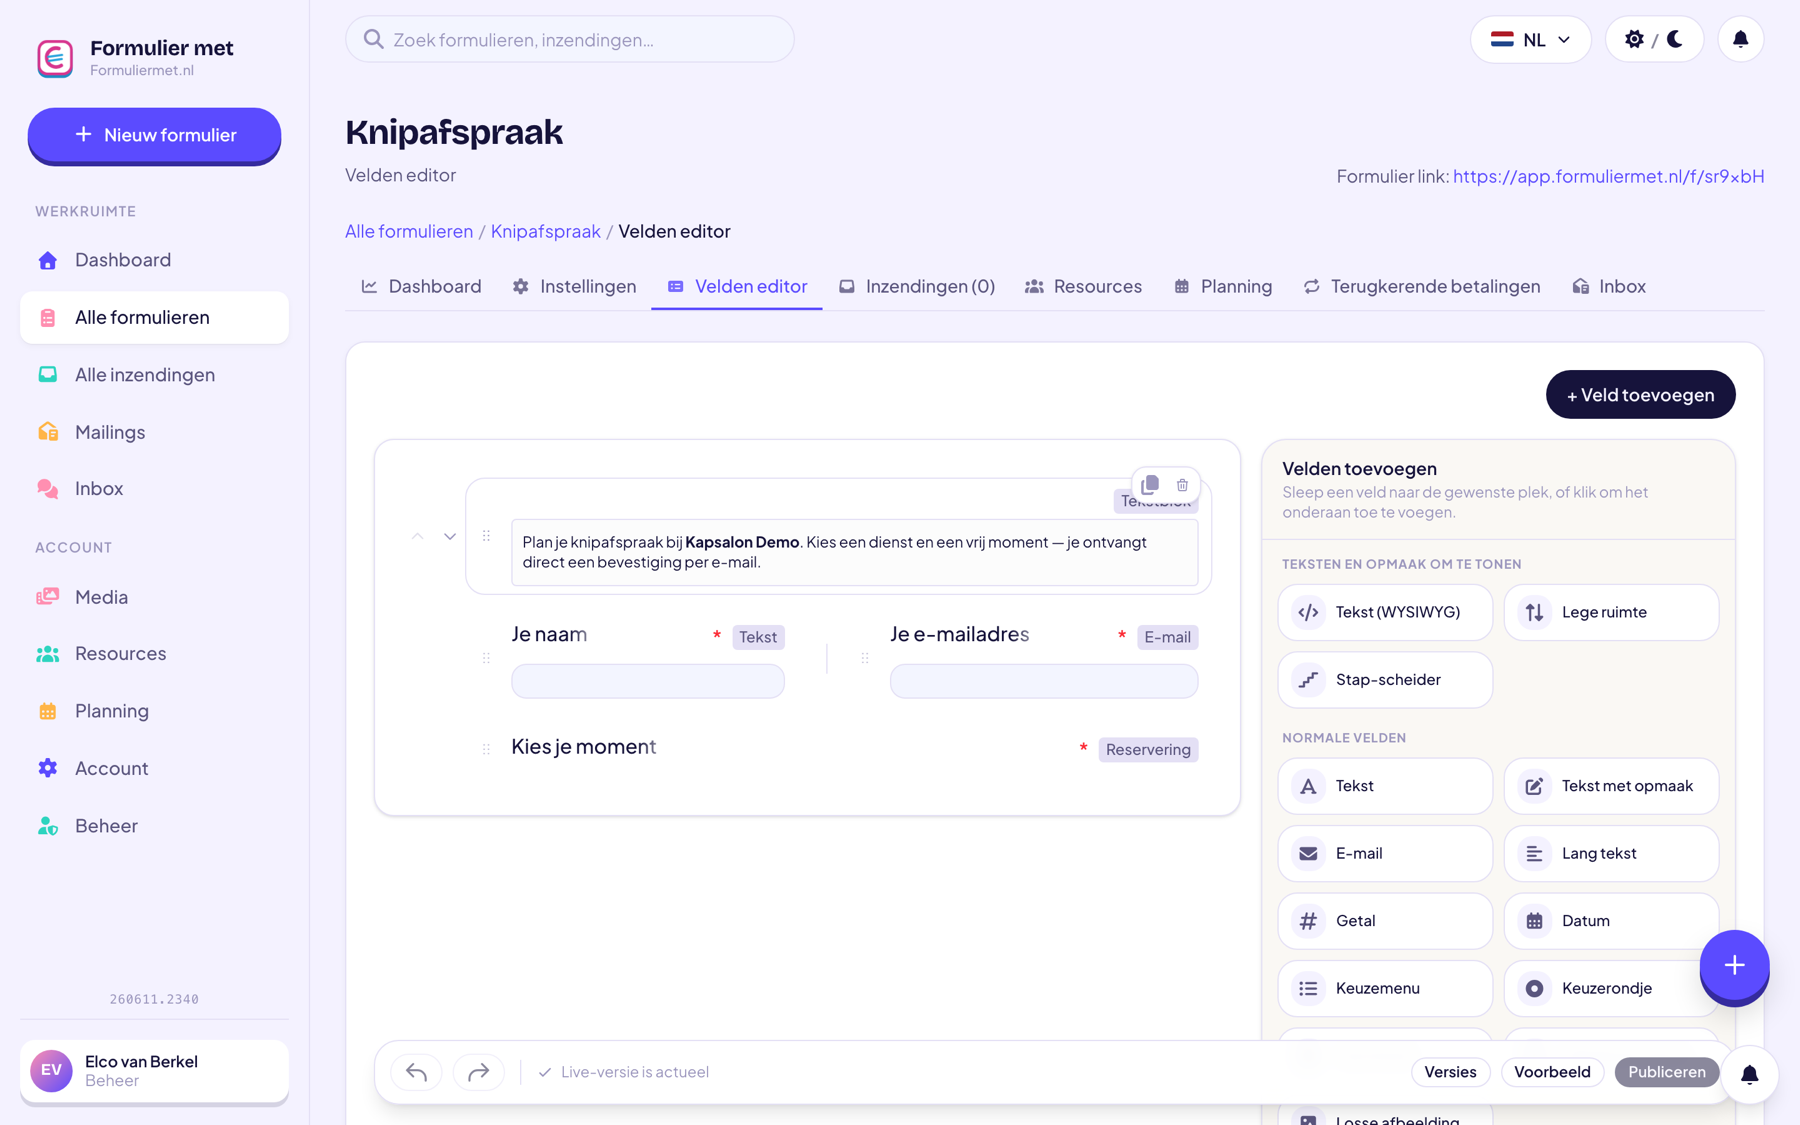The width and height of the screenshot is (1800, 1125).
Task: Click the Je e-mailadres input box
Action: pyautogui.click(x=1044, y=681)
